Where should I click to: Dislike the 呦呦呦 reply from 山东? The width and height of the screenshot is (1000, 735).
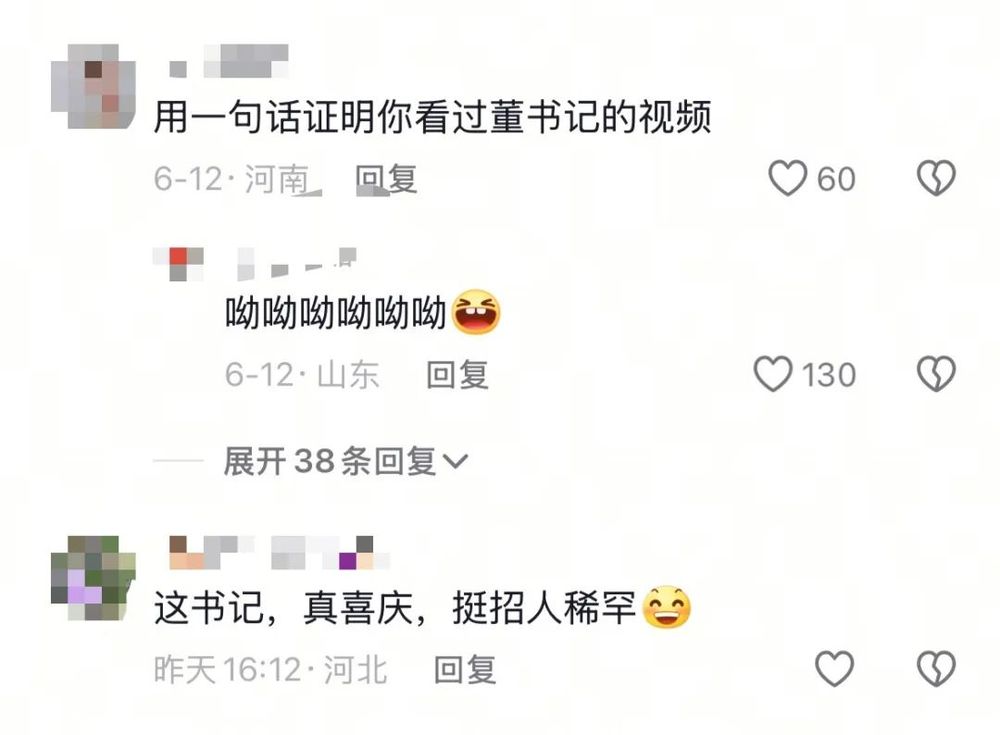pyautogui.click(x=936, y=374)
